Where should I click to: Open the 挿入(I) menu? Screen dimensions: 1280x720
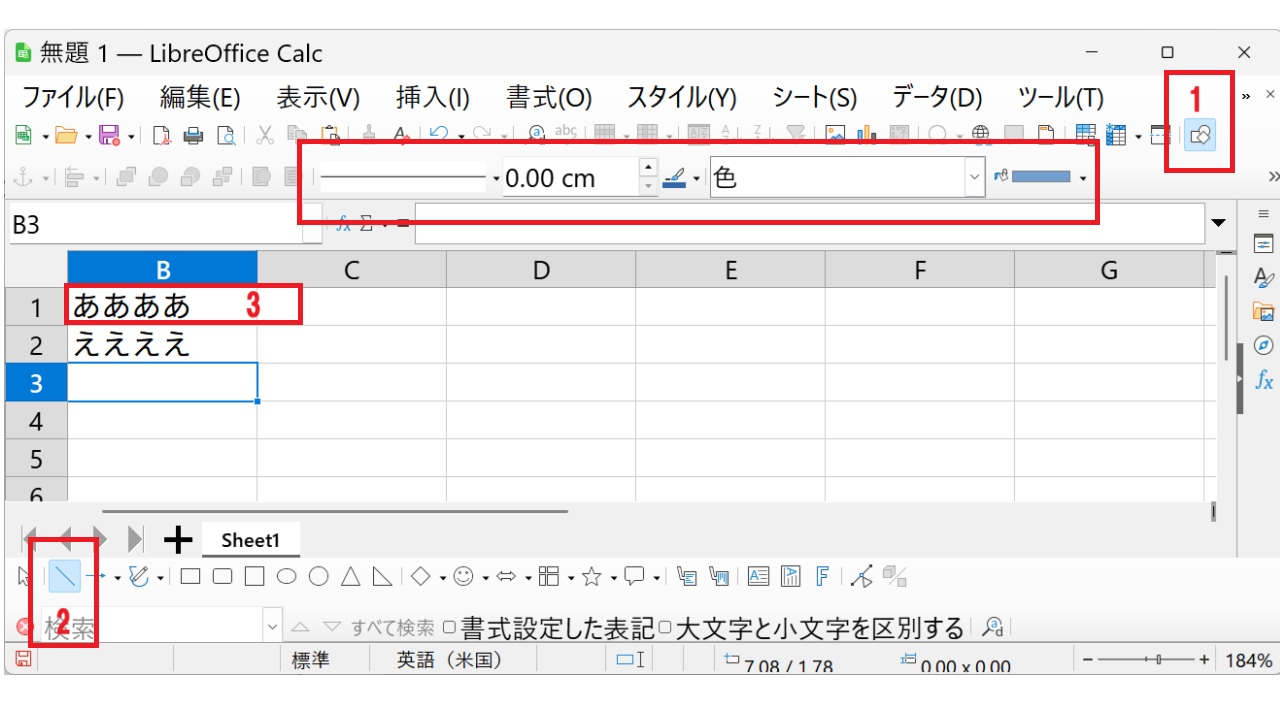tap(432, 98)
